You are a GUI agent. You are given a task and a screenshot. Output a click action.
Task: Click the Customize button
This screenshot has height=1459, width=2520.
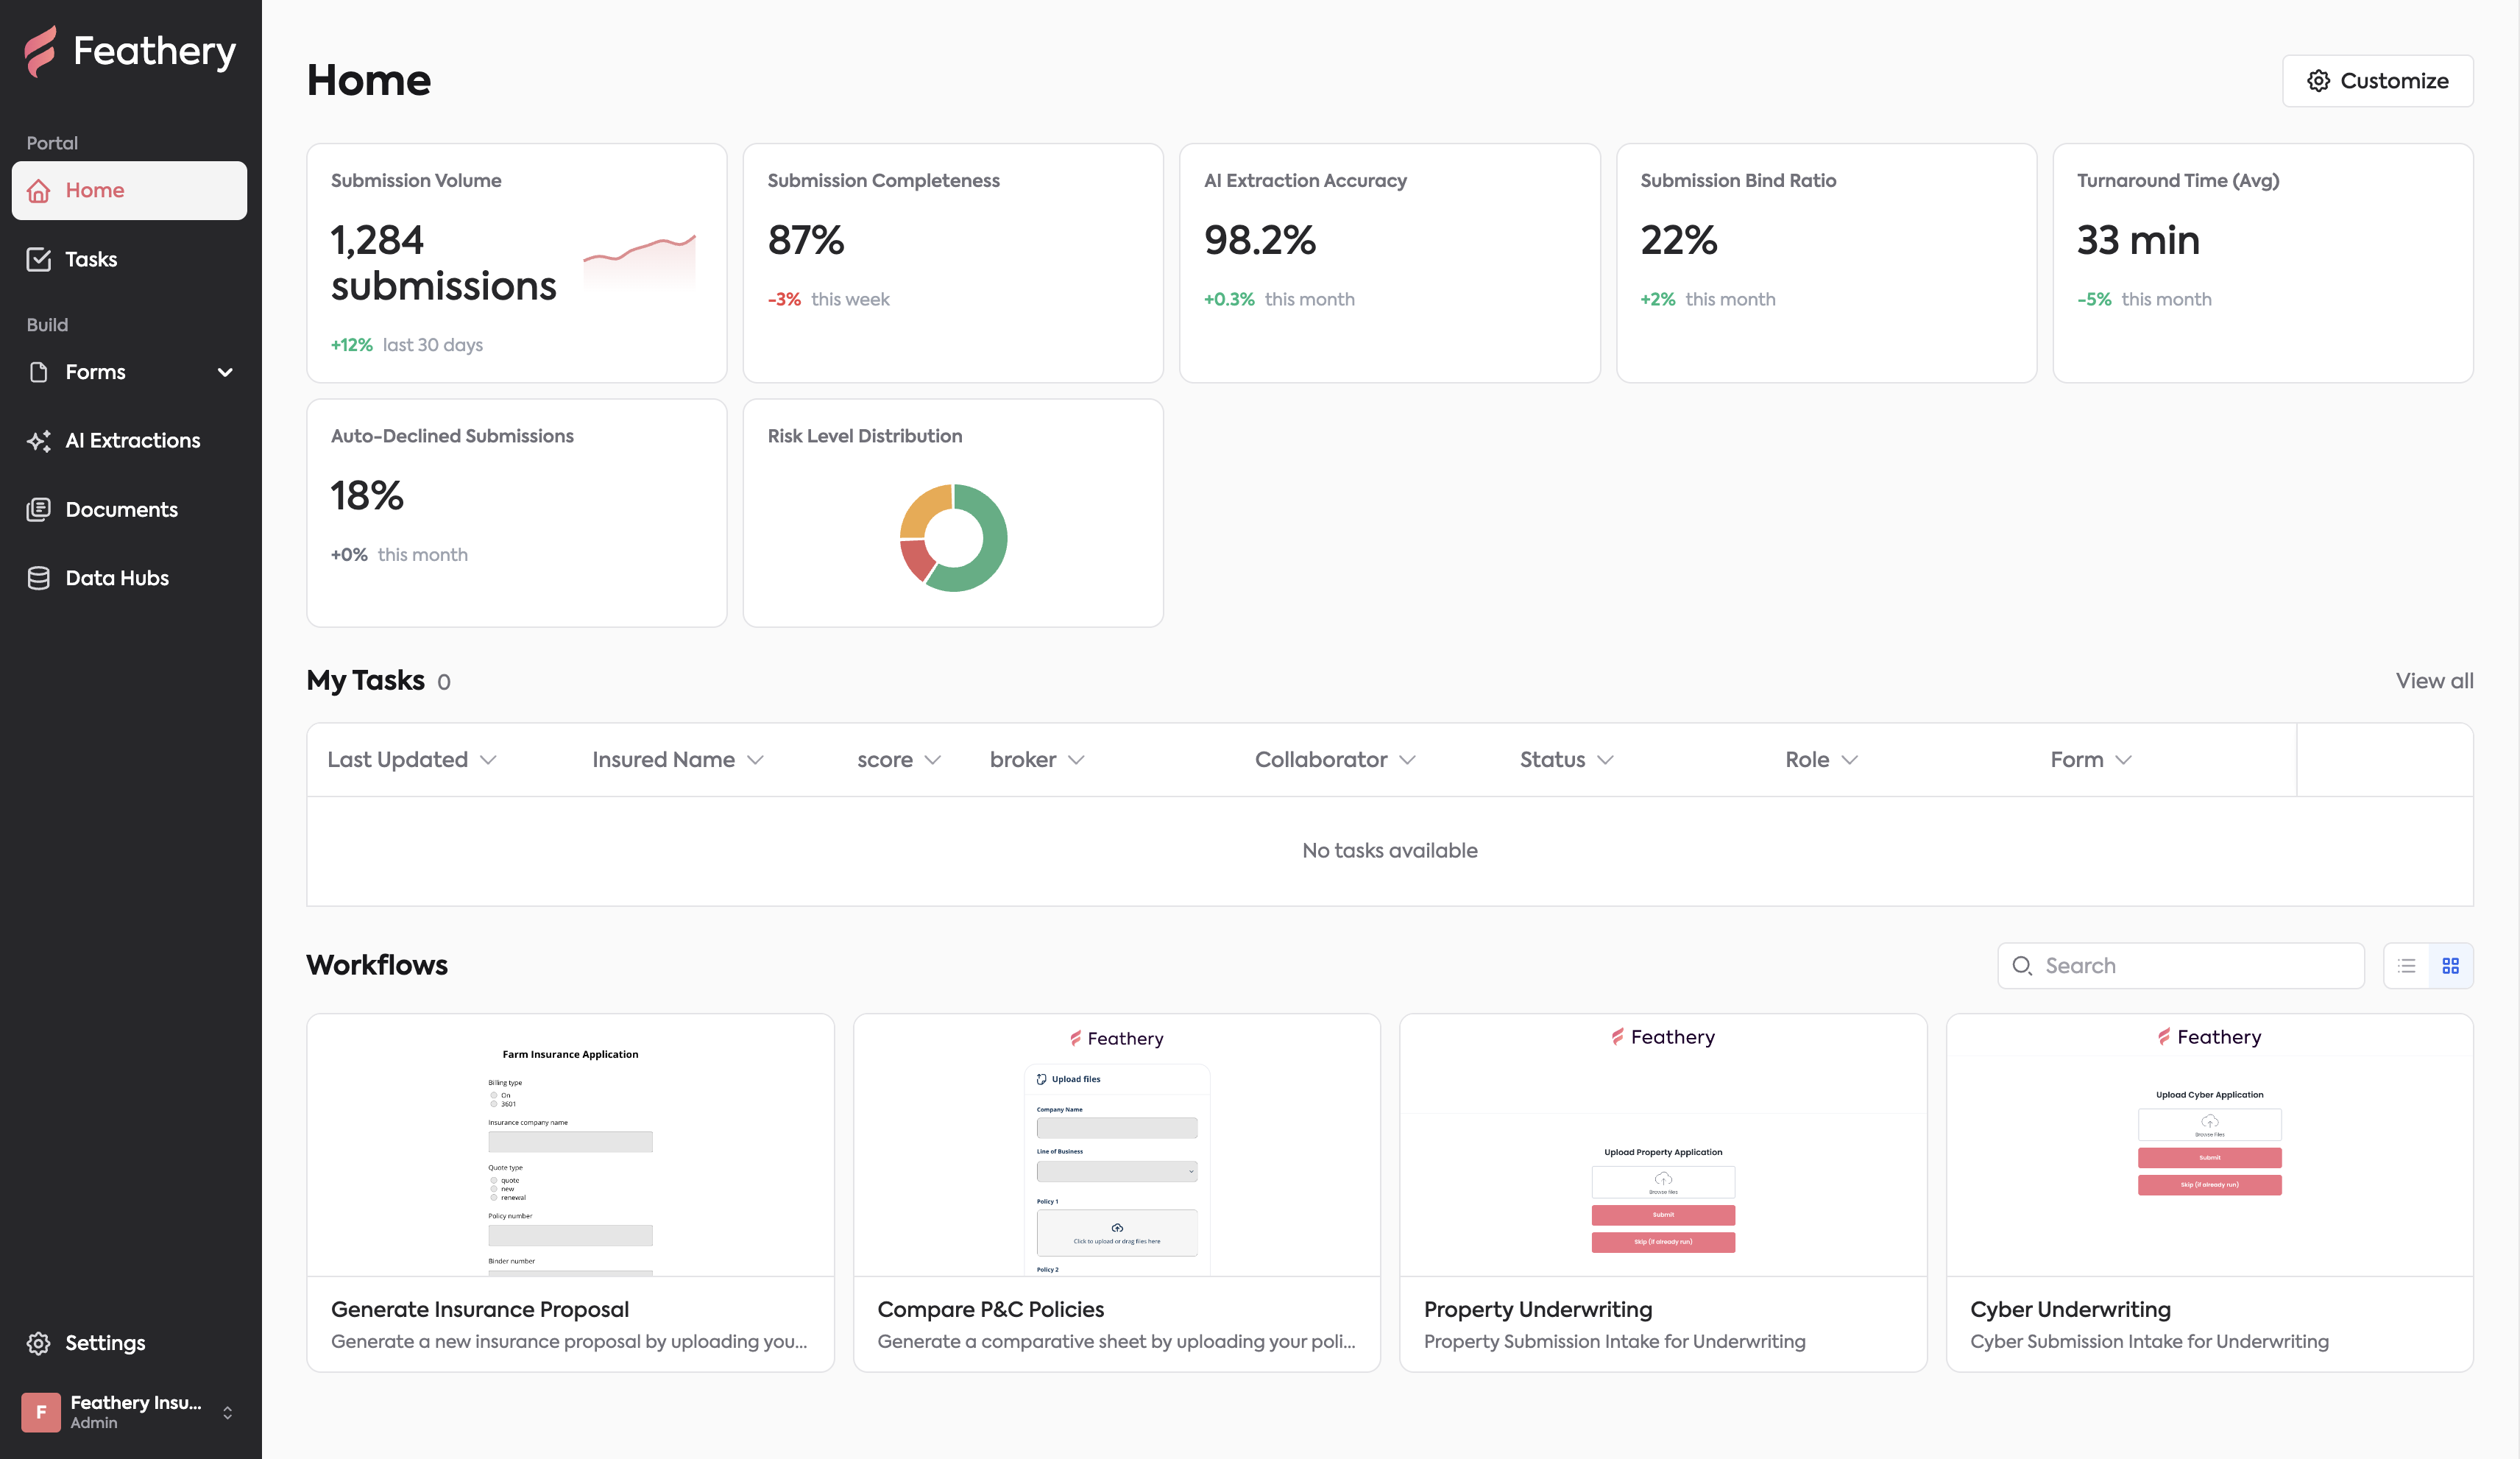coord(2377,81)
